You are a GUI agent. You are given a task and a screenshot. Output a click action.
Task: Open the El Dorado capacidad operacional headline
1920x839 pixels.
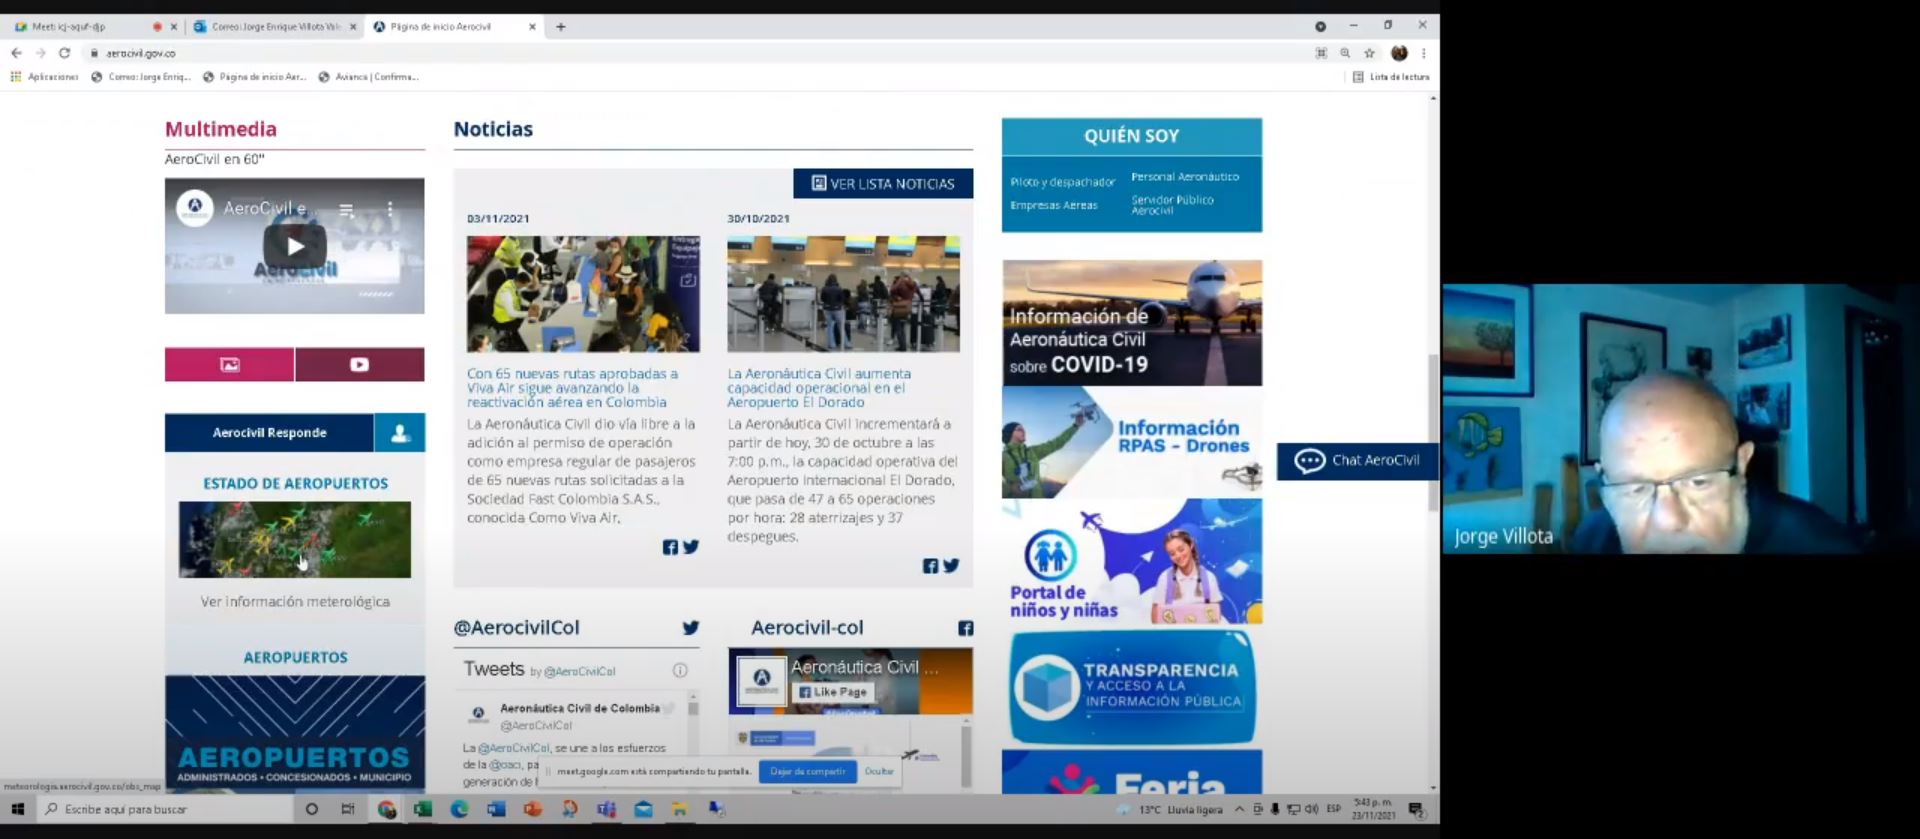[819, 388]
